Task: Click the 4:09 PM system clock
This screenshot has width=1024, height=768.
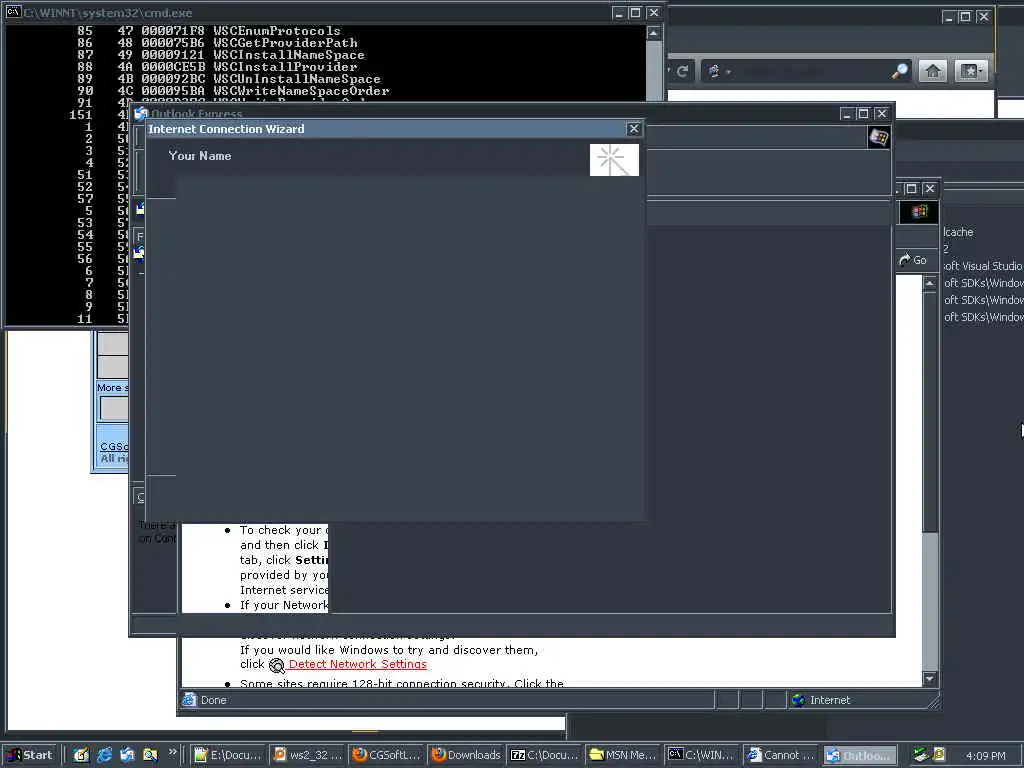Action: (985, 756)
